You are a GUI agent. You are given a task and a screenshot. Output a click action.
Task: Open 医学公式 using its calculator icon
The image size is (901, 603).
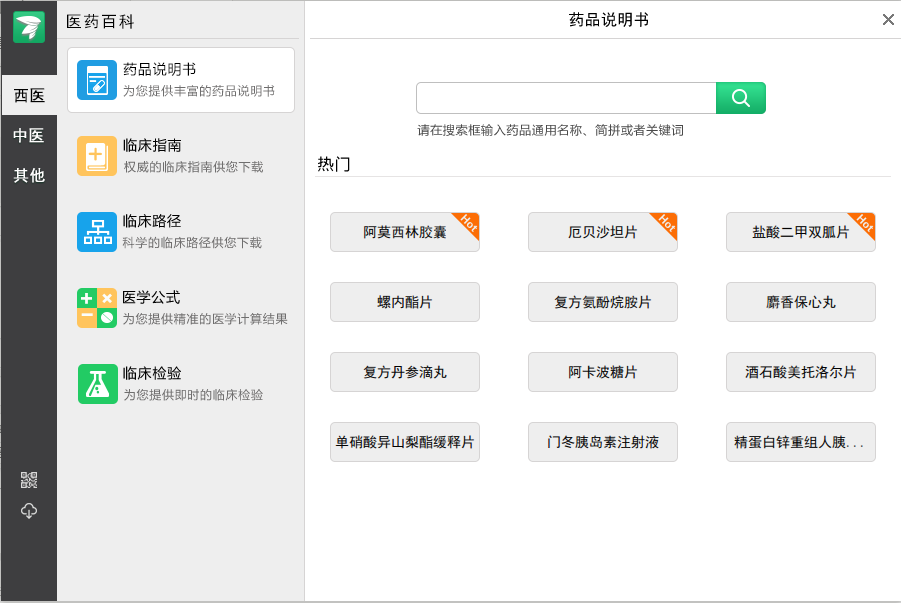coord(95,306)
